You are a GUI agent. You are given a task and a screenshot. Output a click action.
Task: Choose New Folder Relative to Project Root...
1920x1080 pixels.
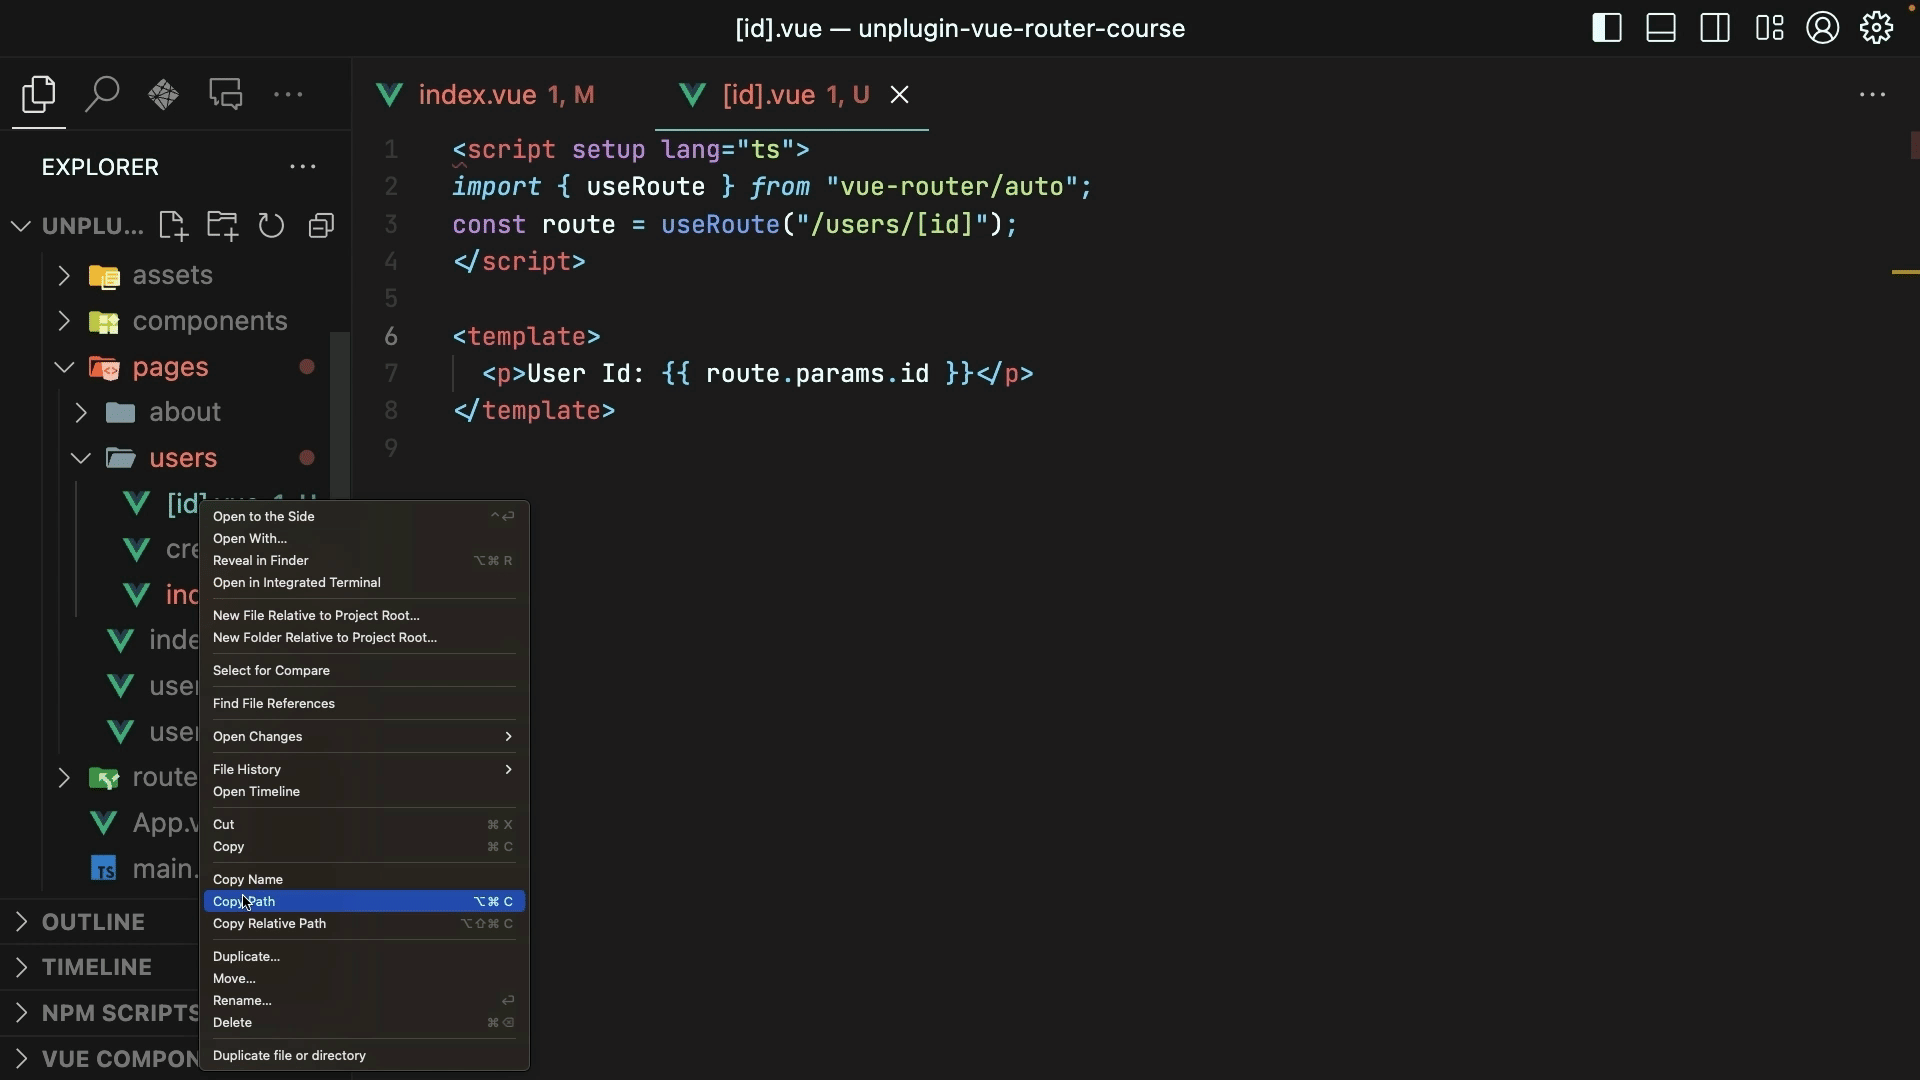364,638
